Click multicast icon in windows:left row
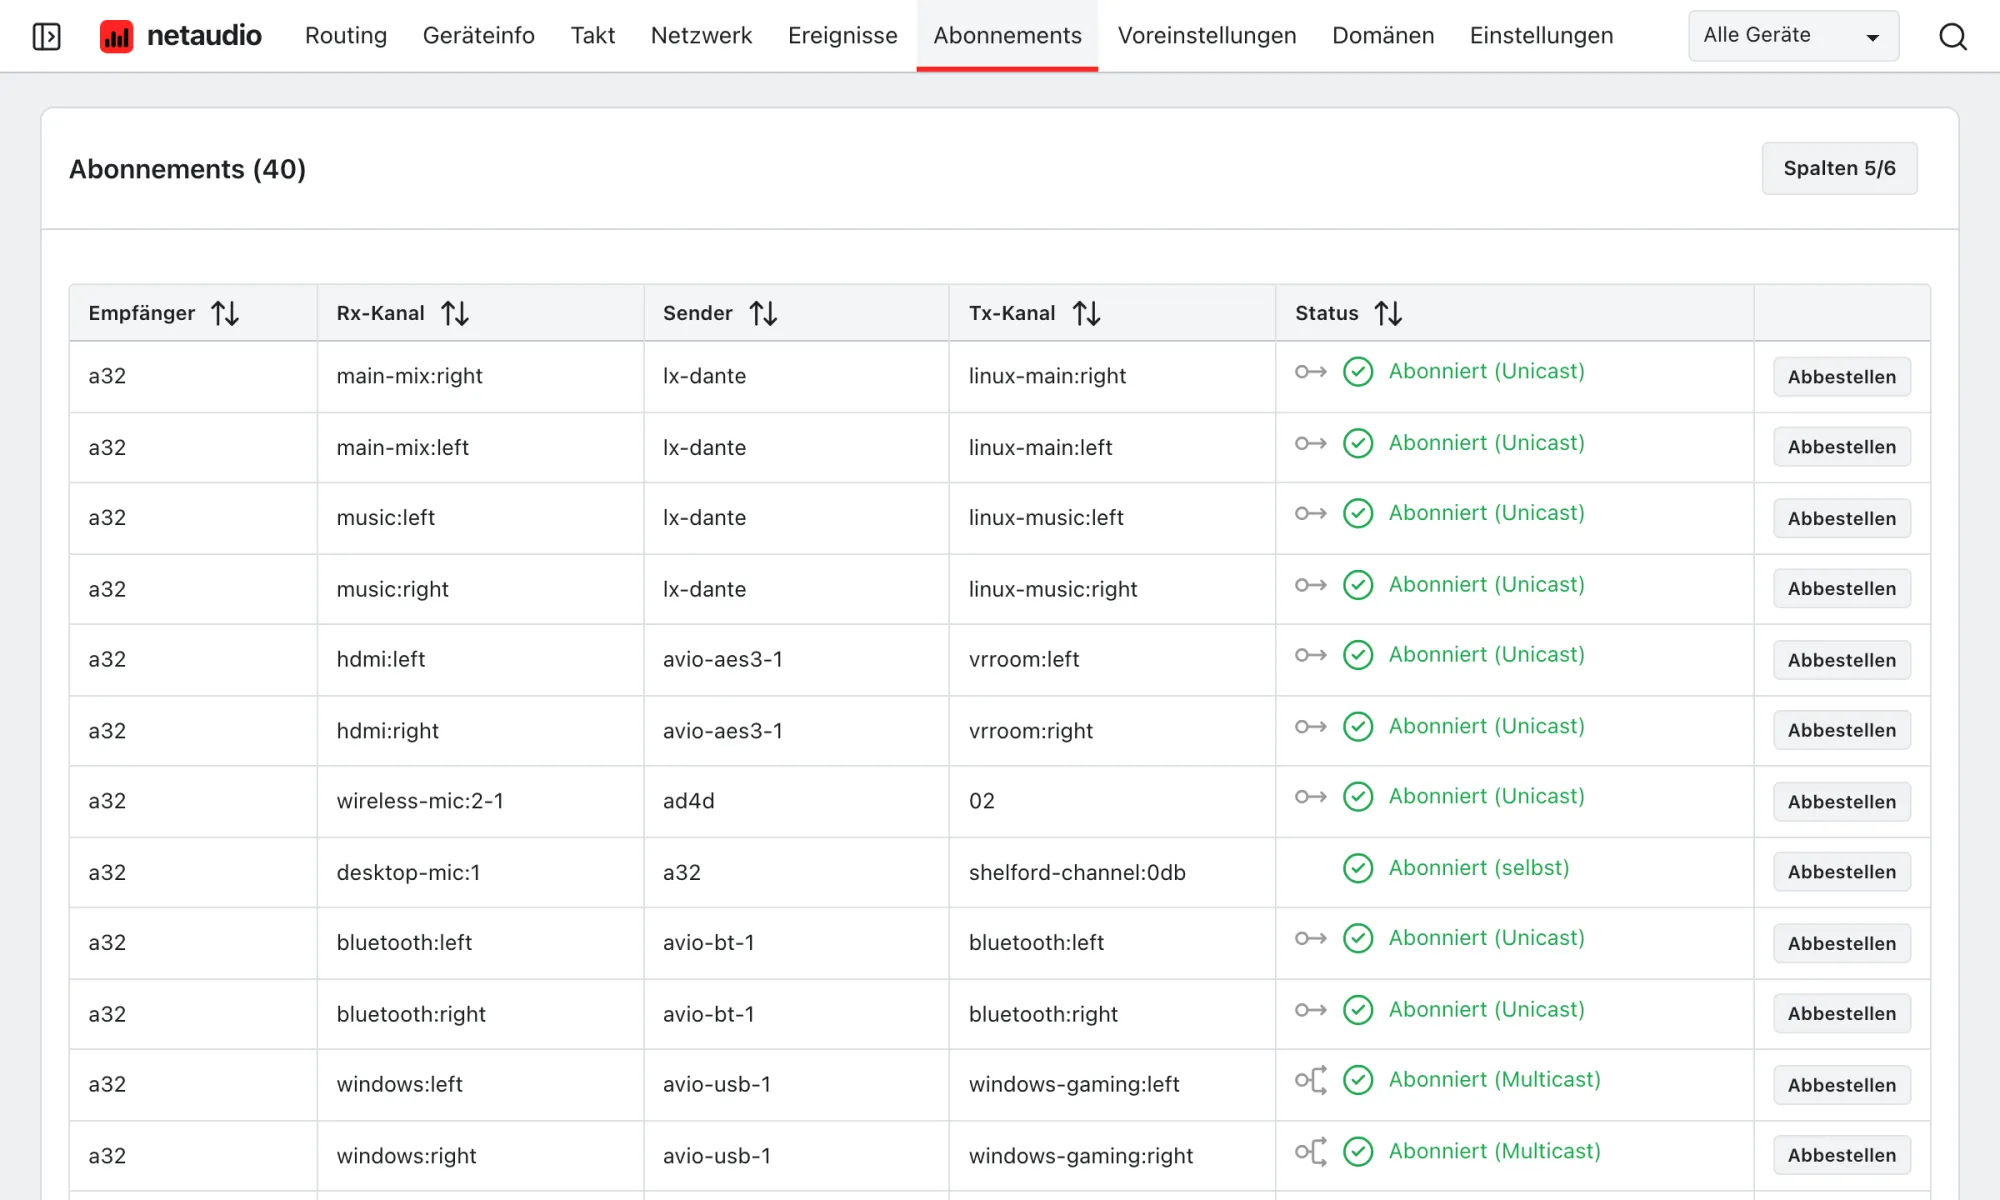The width and height of the screenshot is (2000, 1200). tap(1310, 1080)
